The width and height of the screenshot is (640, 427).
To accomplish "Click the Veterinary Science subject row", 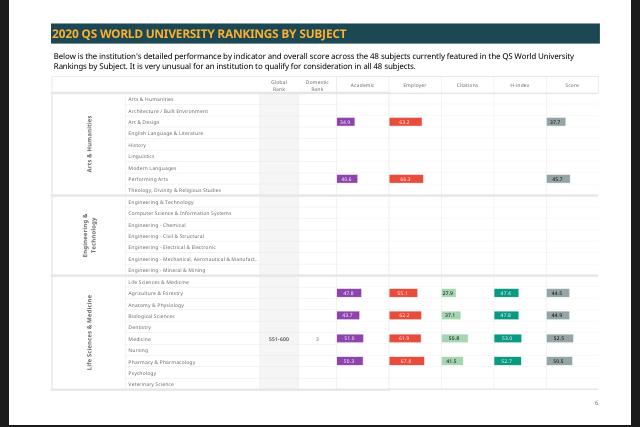I will pos(151,384).
